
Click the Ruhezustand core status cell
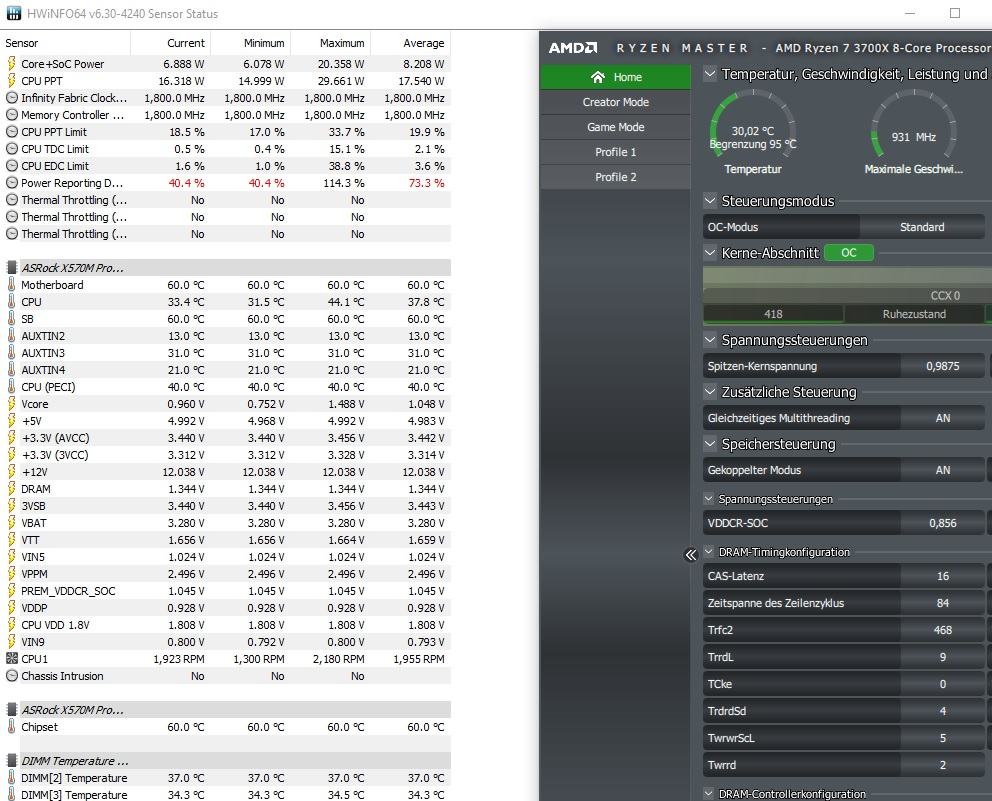click(914, 314)
